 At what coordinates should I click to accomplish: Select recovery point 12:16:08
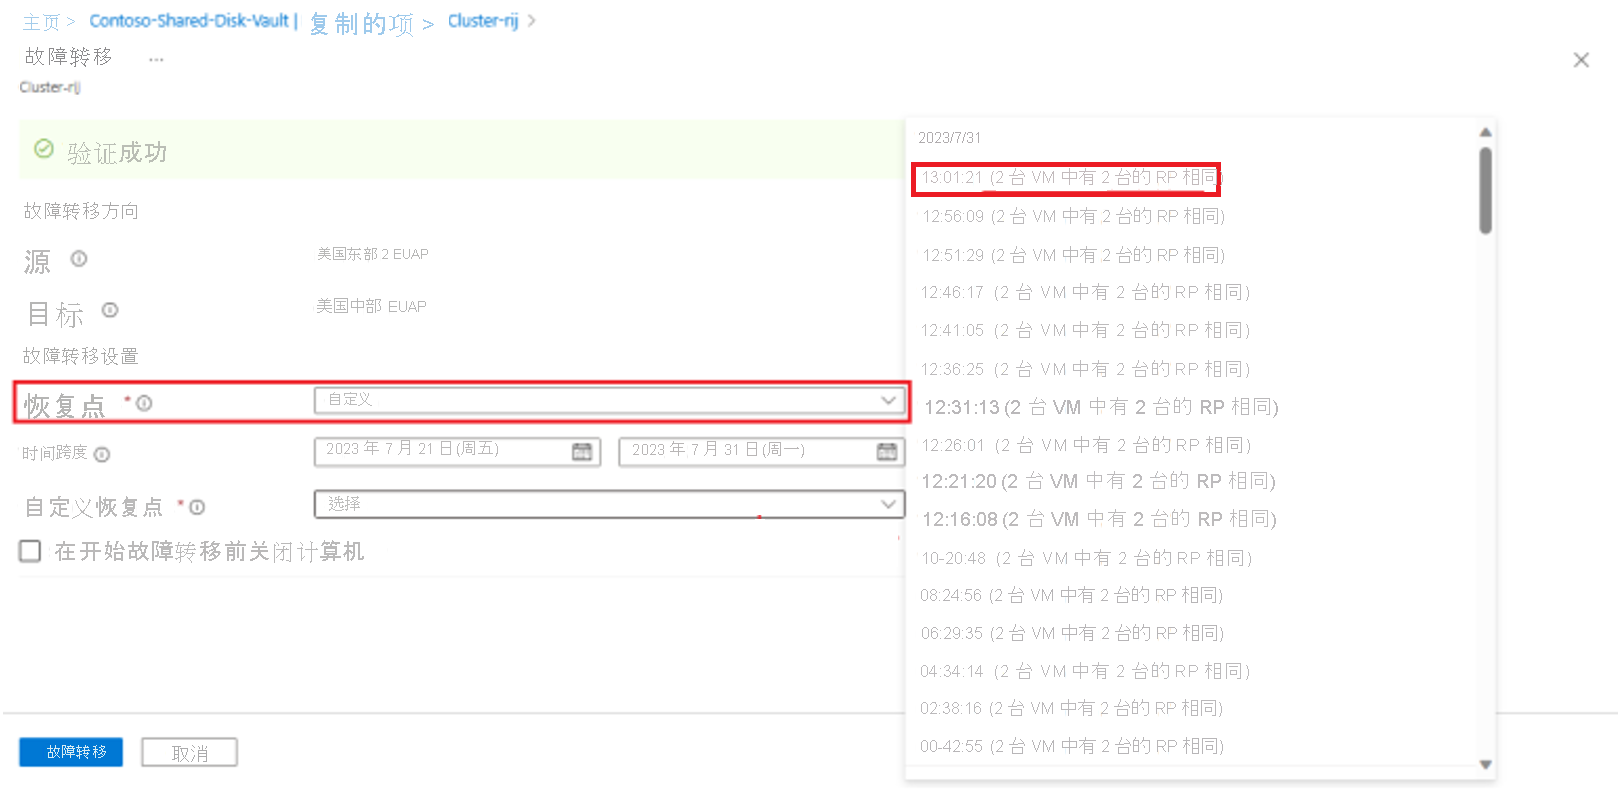pyautogui.click(x=1099, y=519)
